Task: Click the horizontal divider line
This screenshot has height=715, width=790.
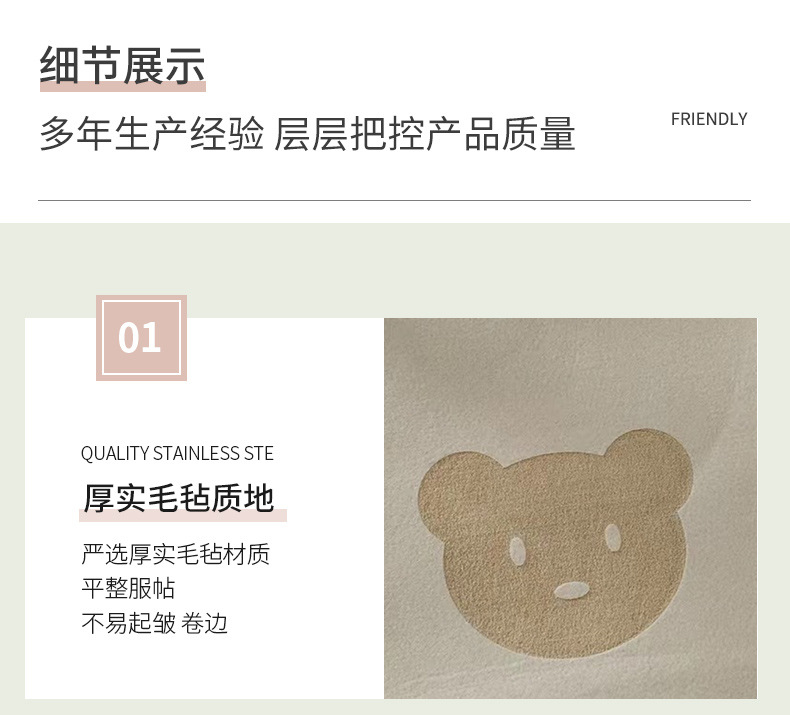Action: (394, 200)
